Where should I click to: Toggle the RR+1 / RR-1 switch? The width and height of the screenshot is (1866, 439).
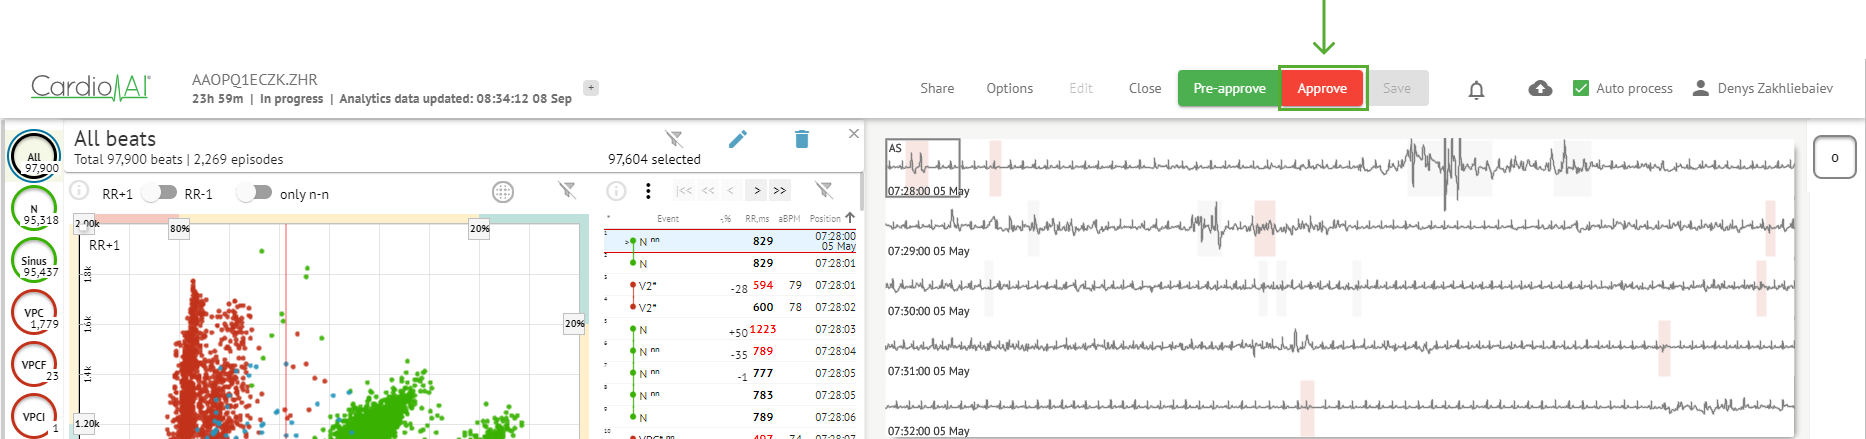[159, 193]
